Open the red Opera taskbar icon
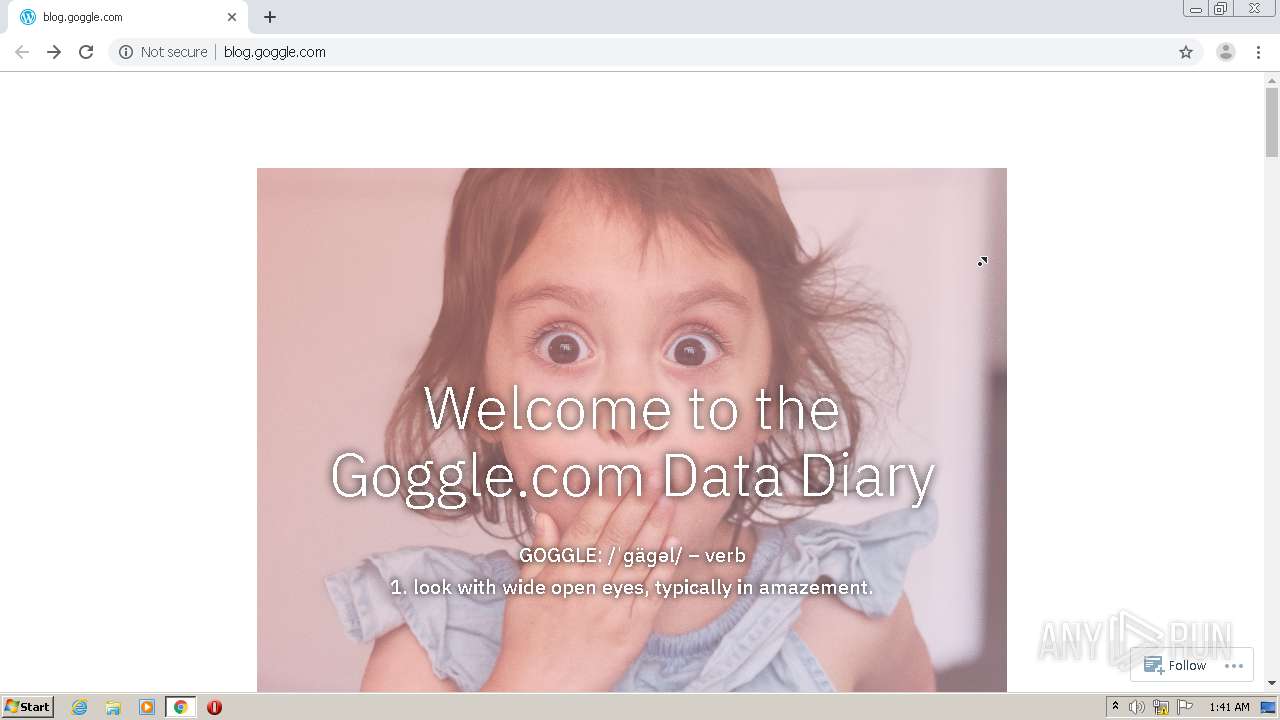This screenshot has height=720, width=1280. click(214, 707)
